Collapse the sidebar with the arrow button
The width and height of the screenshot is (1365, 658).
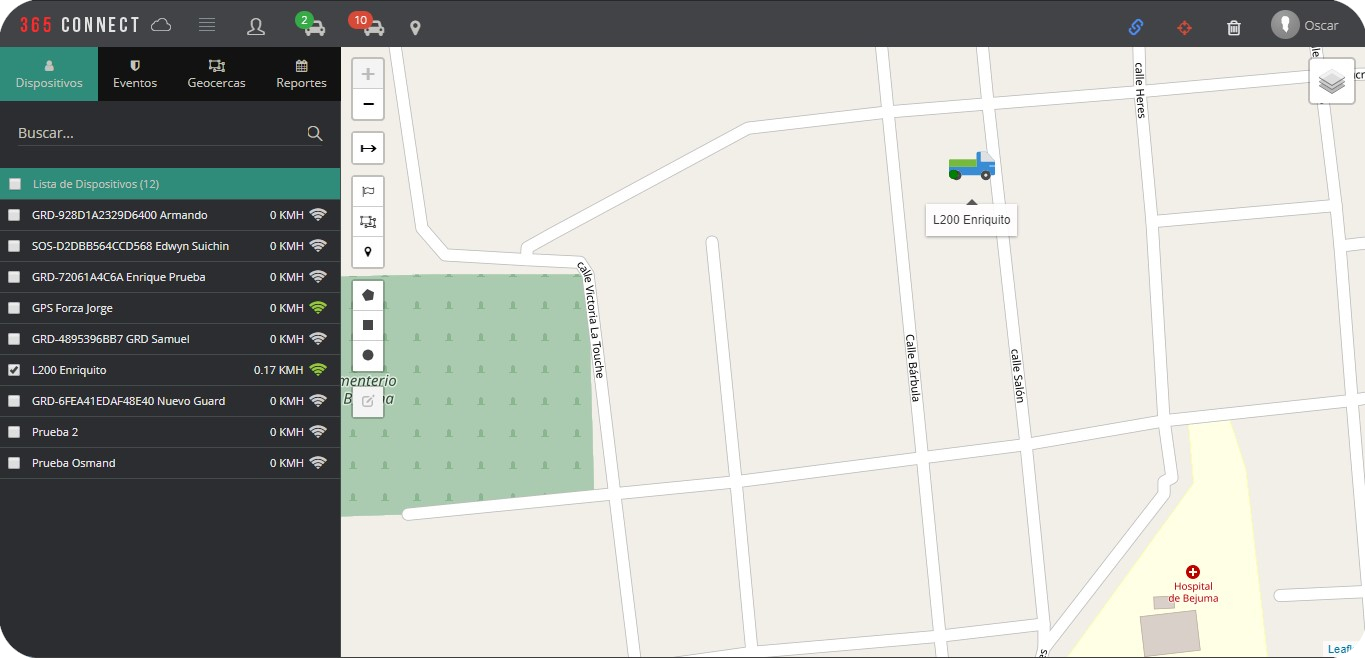point(368,148)
